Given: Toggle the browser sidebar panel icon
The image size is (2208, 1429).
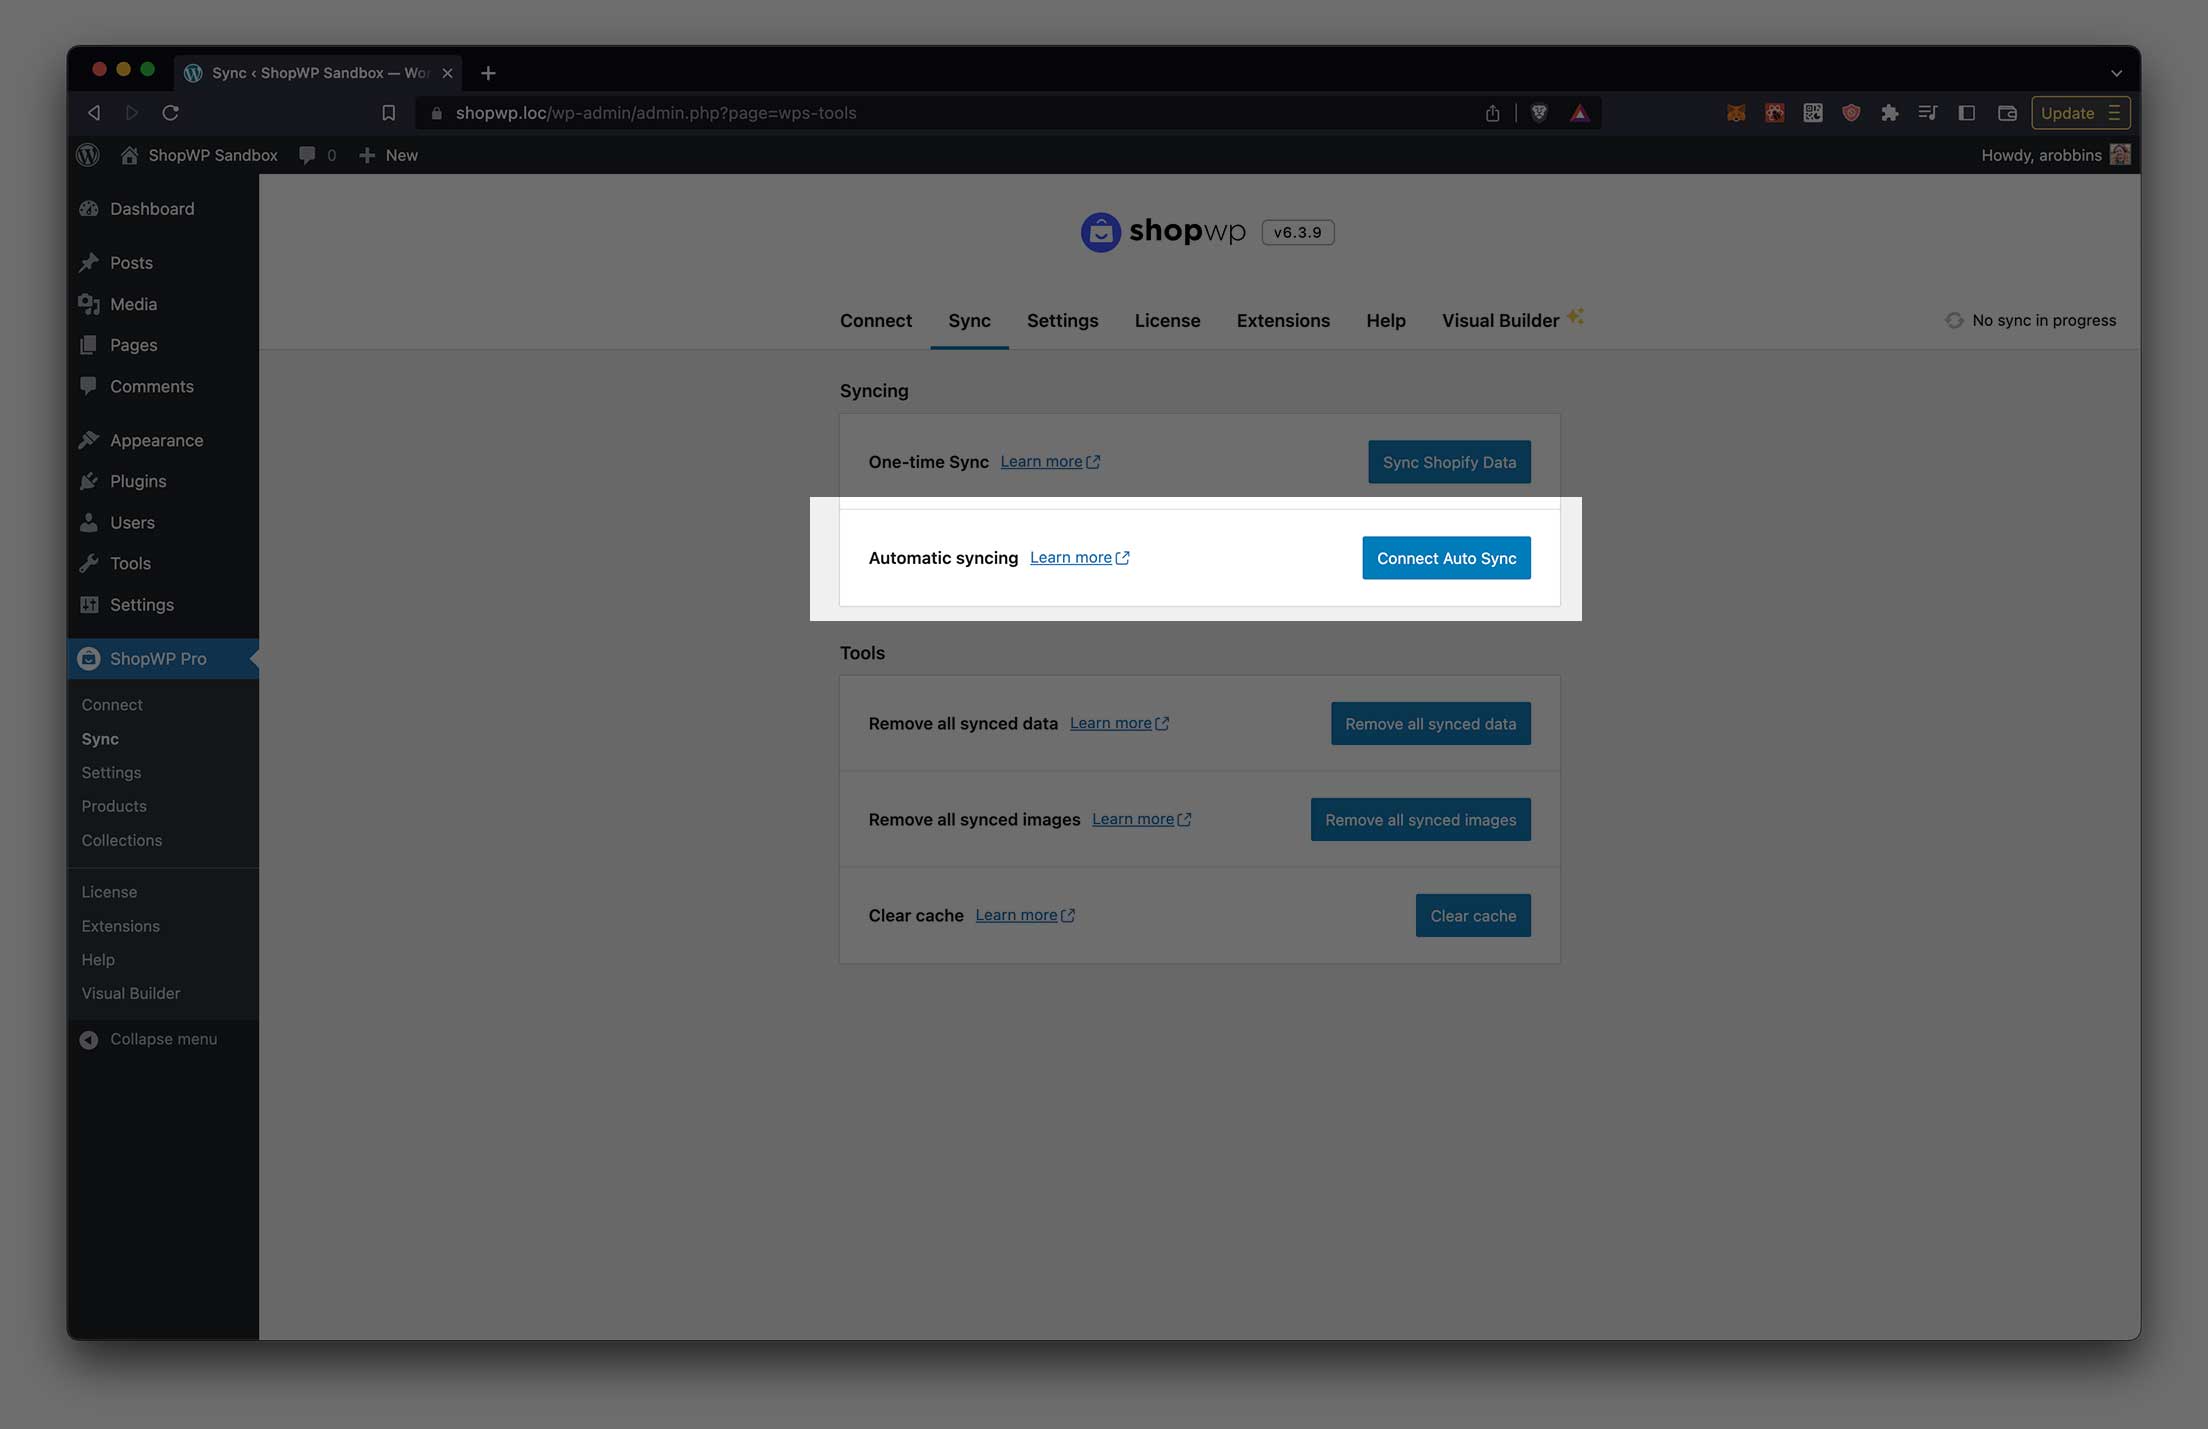Looking at the screenshot, I should [1966, 113].
